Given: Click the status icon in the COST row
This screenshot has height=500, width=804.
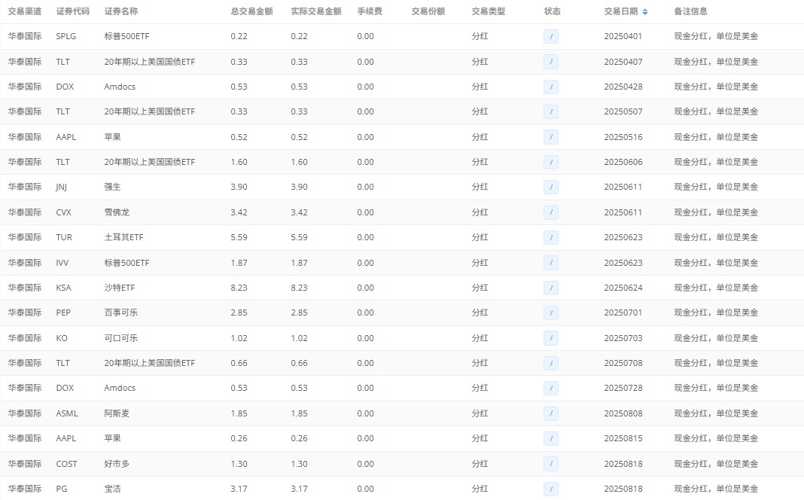Looking at the screenshot, I should [551, 464].
